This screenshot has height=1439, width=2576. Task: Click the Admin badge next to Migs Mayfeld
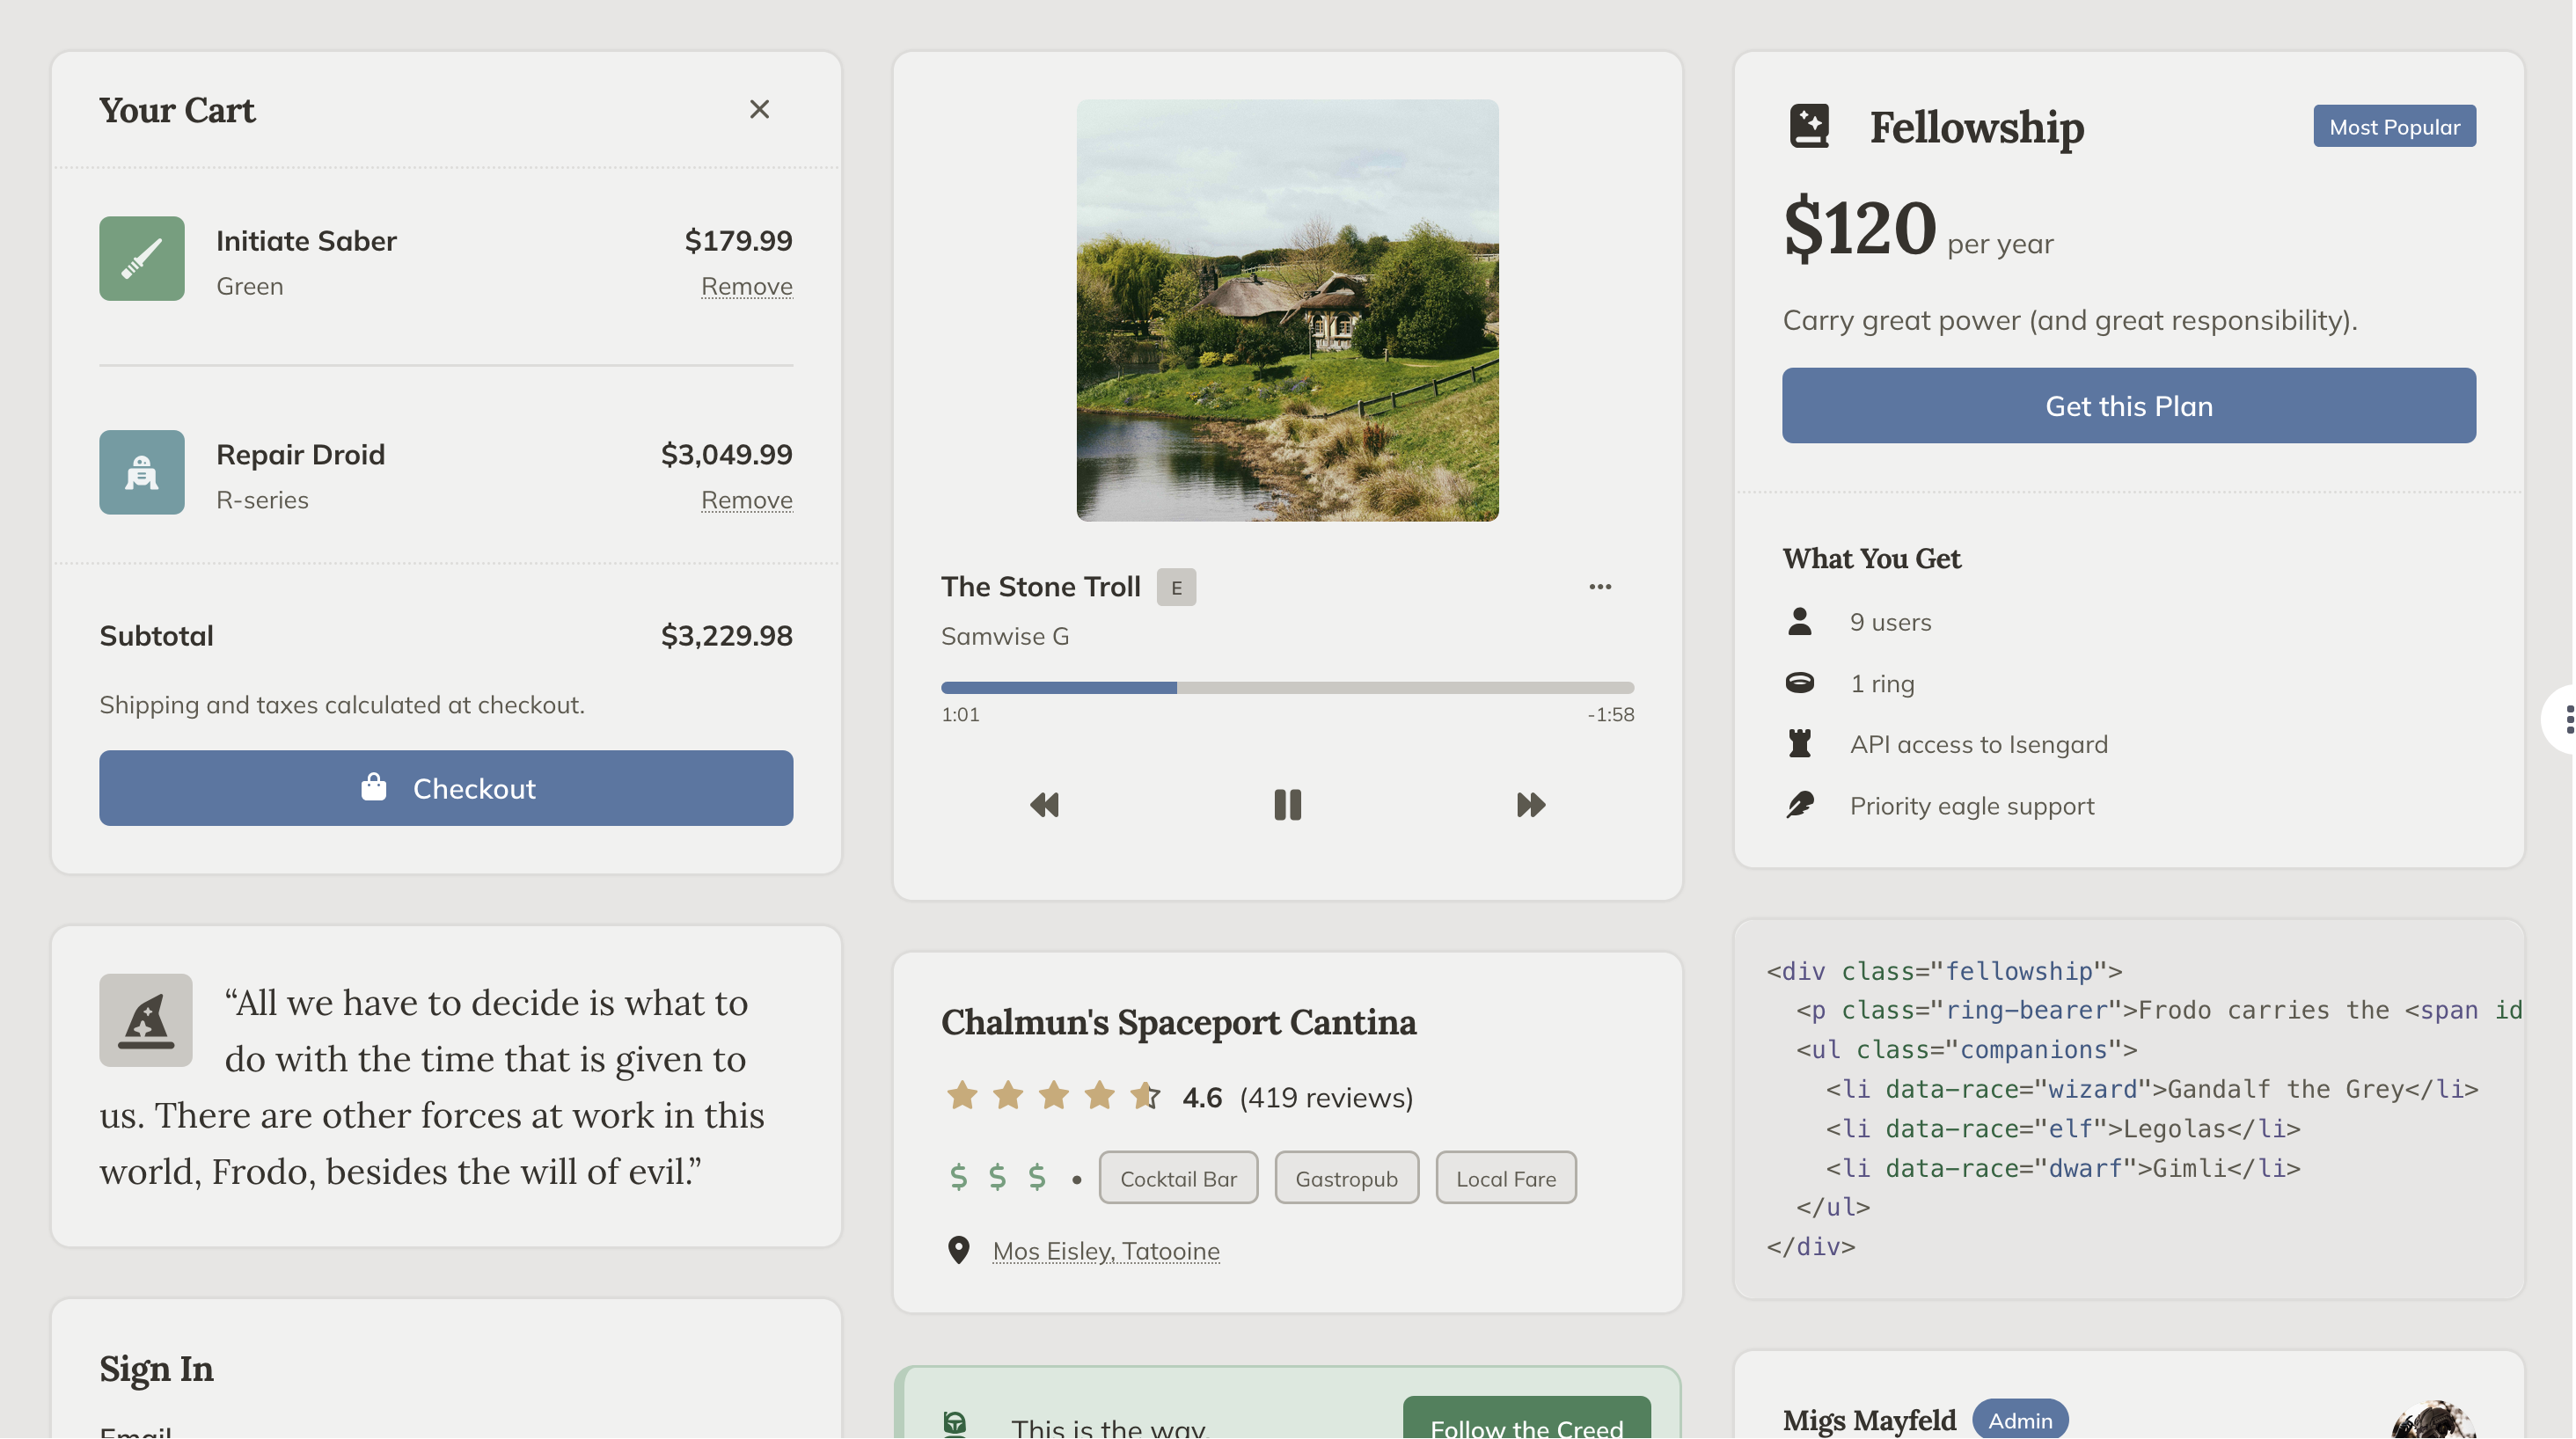tap(2020, 1420)
